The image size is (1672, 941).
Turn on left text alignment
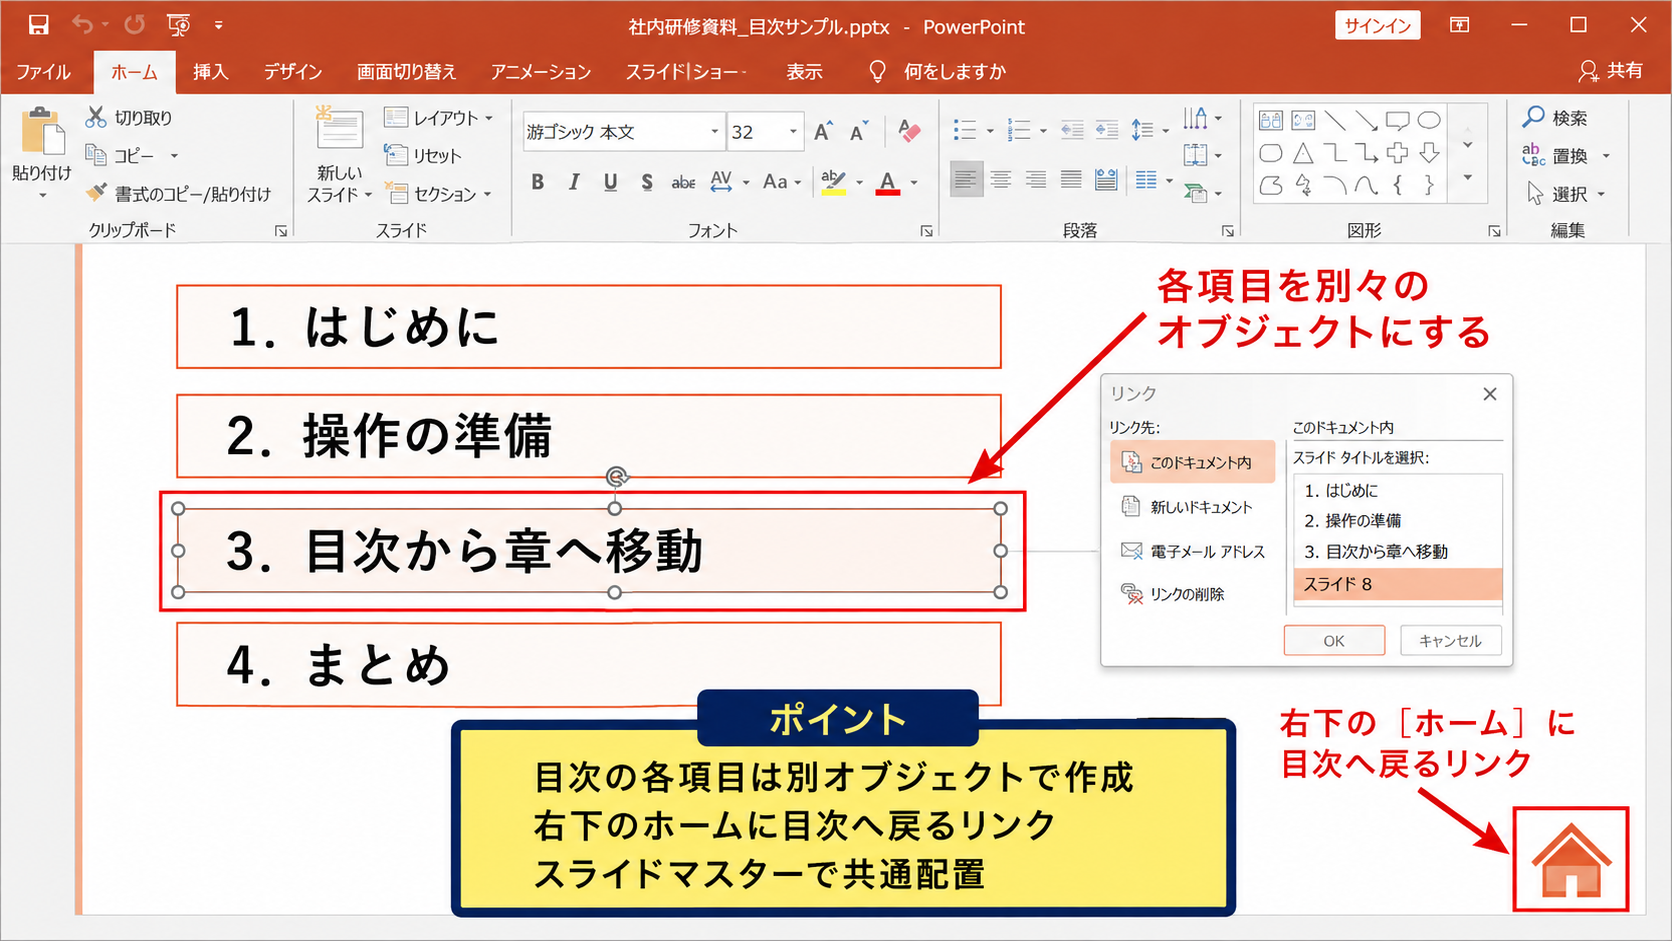(965, 179)
